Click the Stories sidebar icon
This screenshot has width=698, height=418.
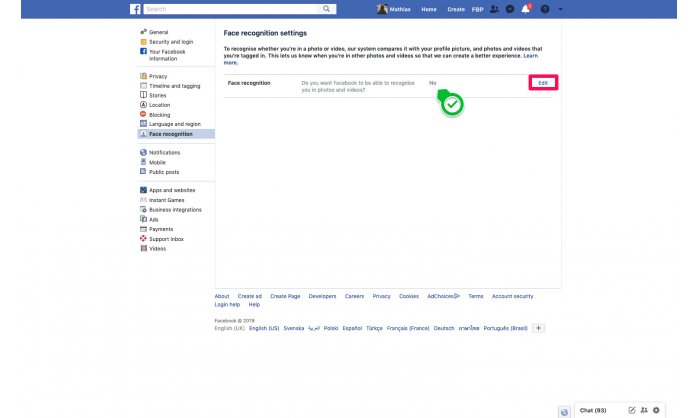[x=143, y=95]
